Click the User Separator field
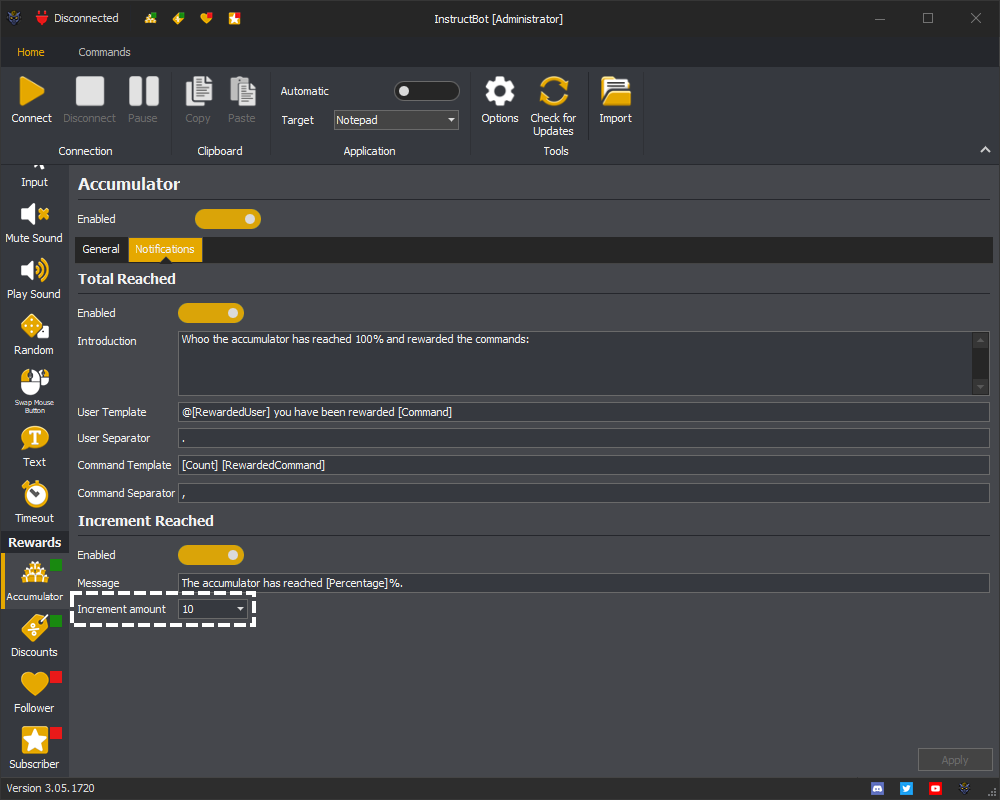 [584, 438]
